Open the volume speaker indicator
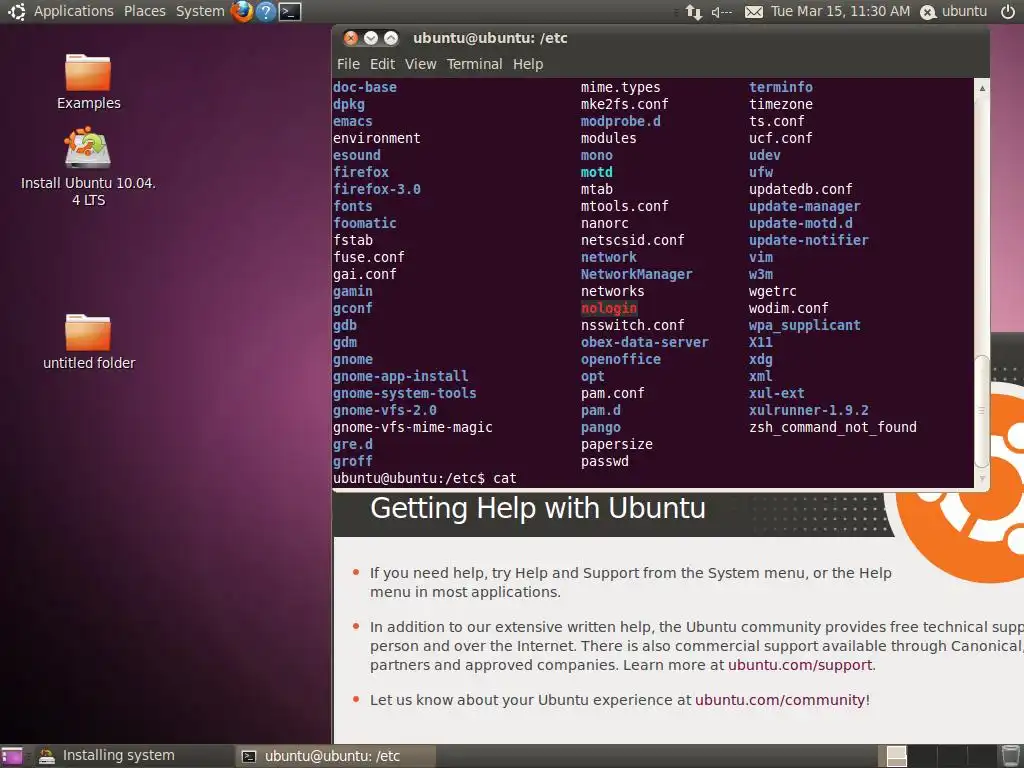Image resolution: width=1024 pixels, height=768 pixels. pos(722,12)
